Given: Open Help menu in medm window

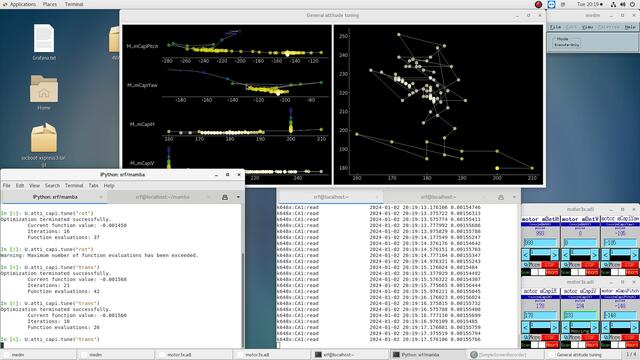Looking at the screenshot, I should point(630,27).
